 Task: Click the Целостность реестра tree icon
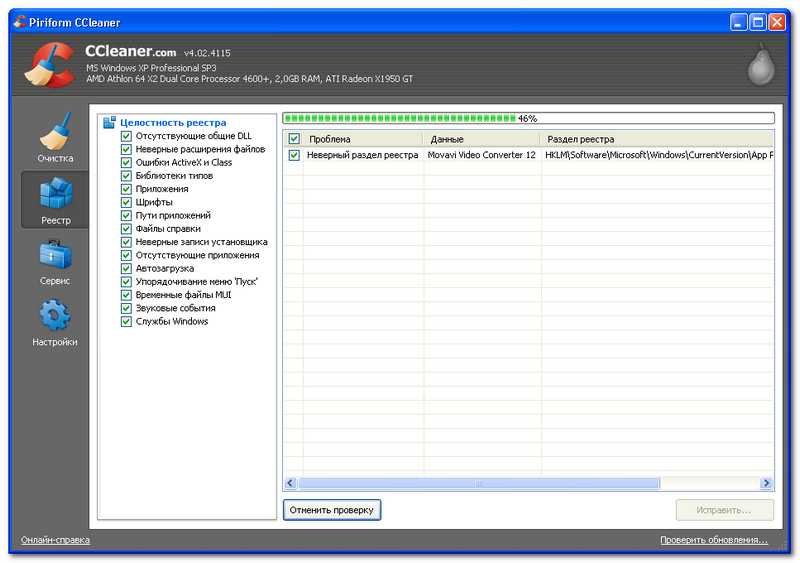click(109, 123)
